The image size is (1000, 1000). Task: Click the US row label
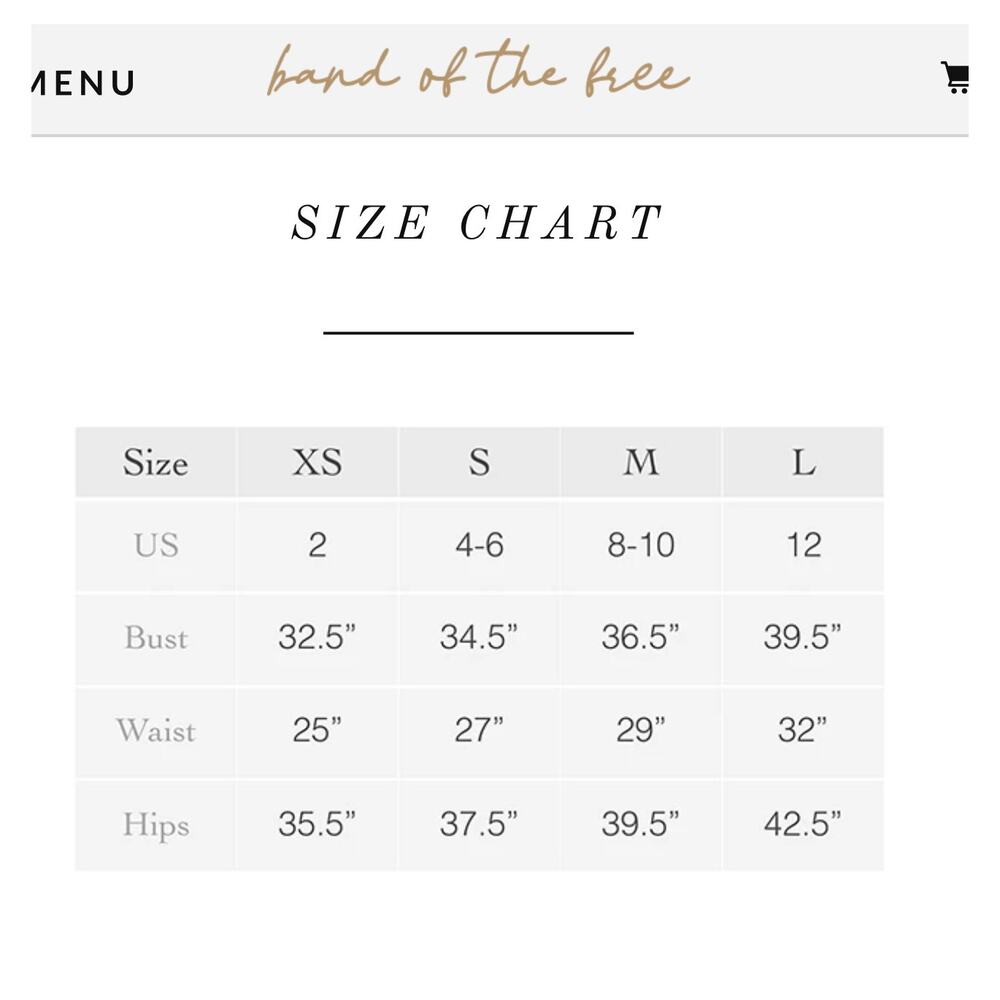(156, 546)
